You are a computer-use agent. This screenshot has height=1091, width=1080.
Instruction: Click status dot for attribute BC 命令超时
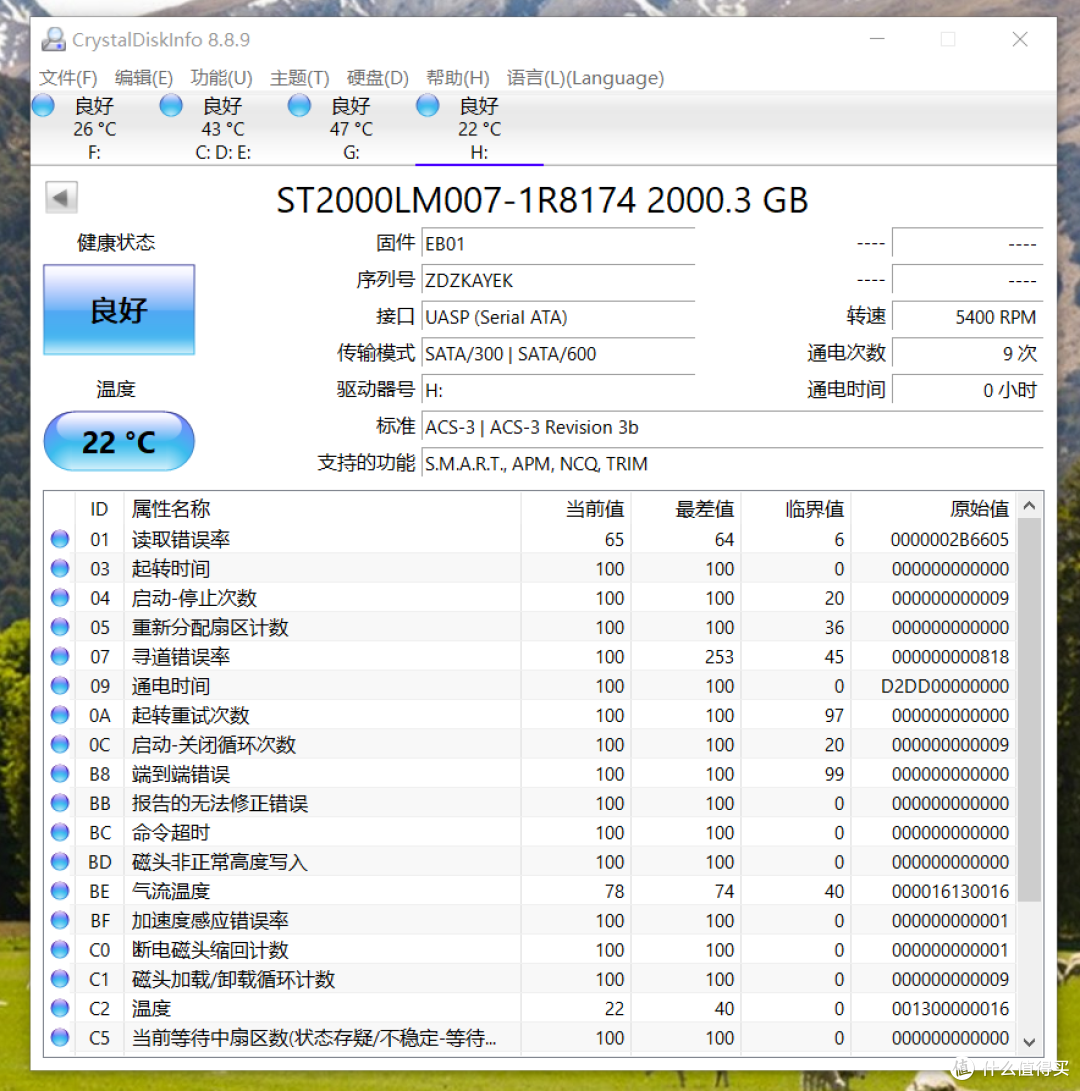pos(60,831)
